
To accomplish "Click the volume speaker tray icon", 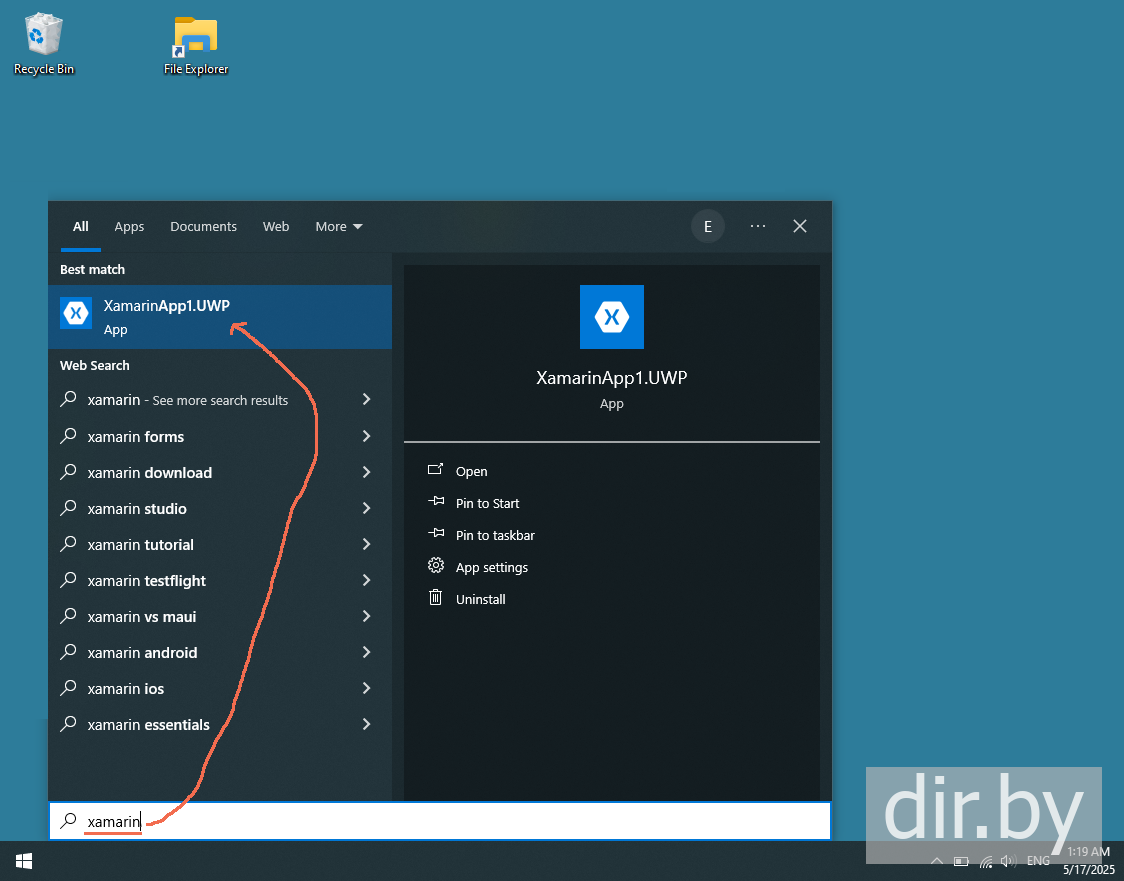I will [x=1009, y=861].
